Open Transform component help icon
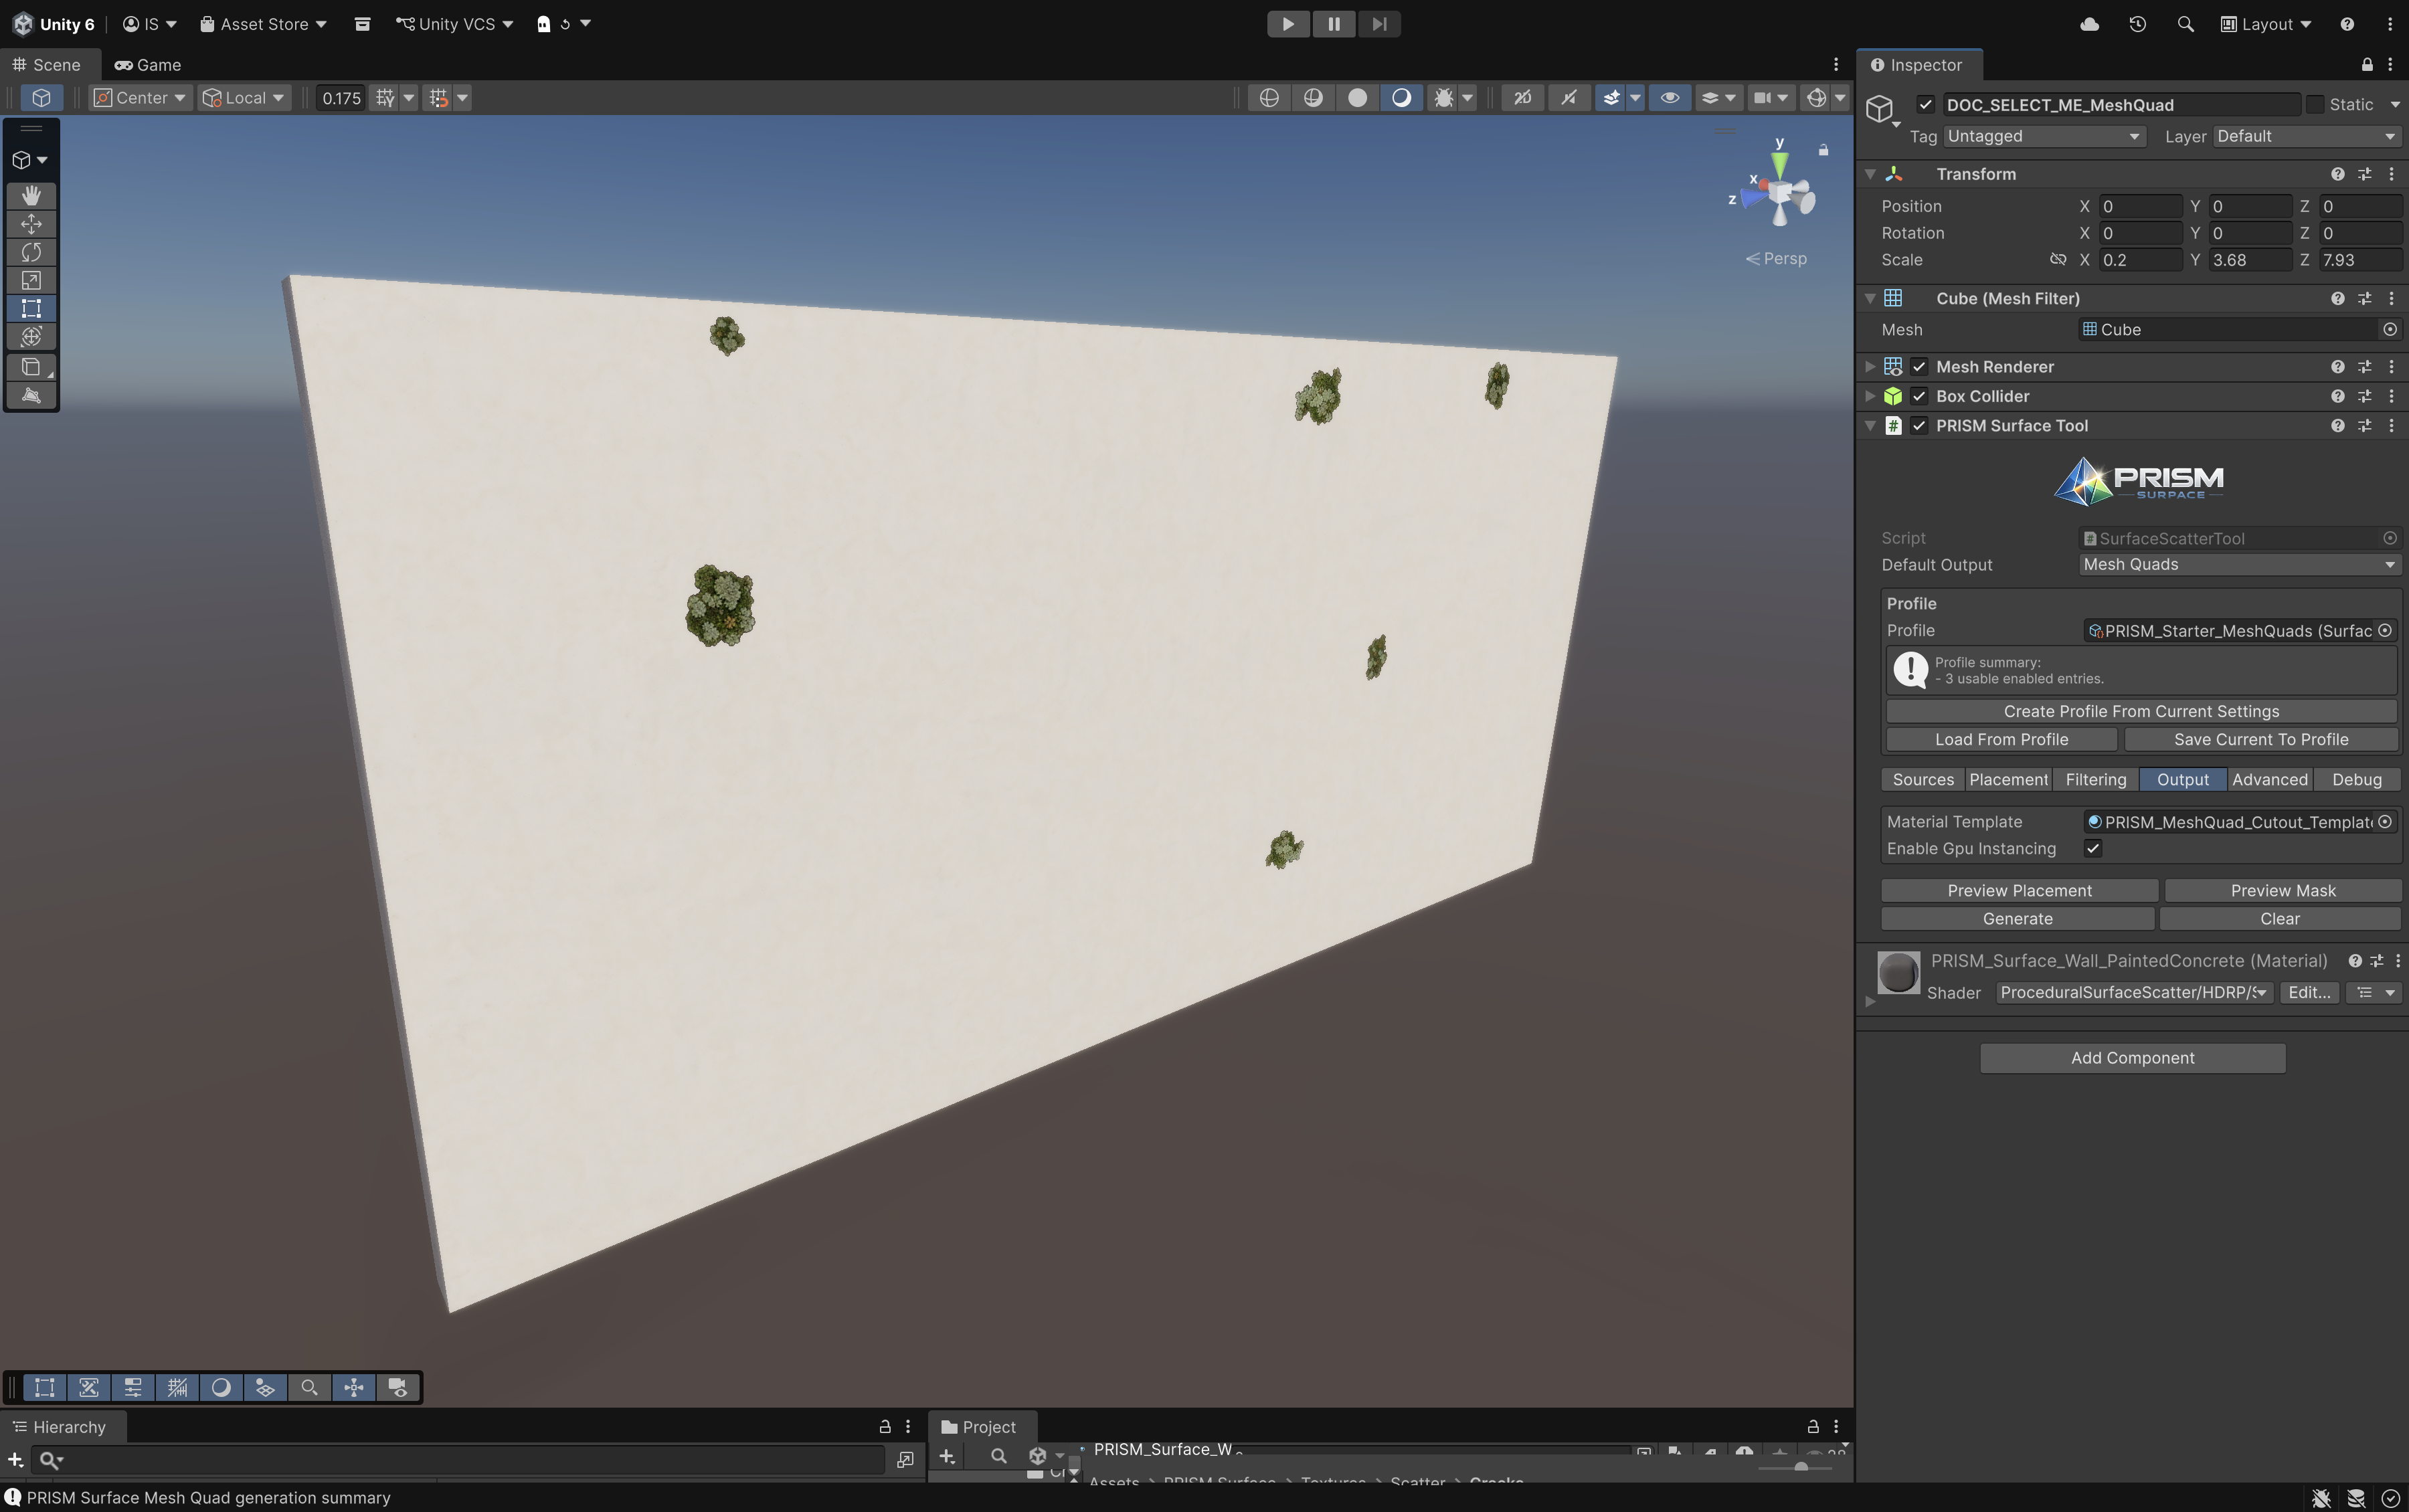Screen dimensions: 2409x1512 2337,174
